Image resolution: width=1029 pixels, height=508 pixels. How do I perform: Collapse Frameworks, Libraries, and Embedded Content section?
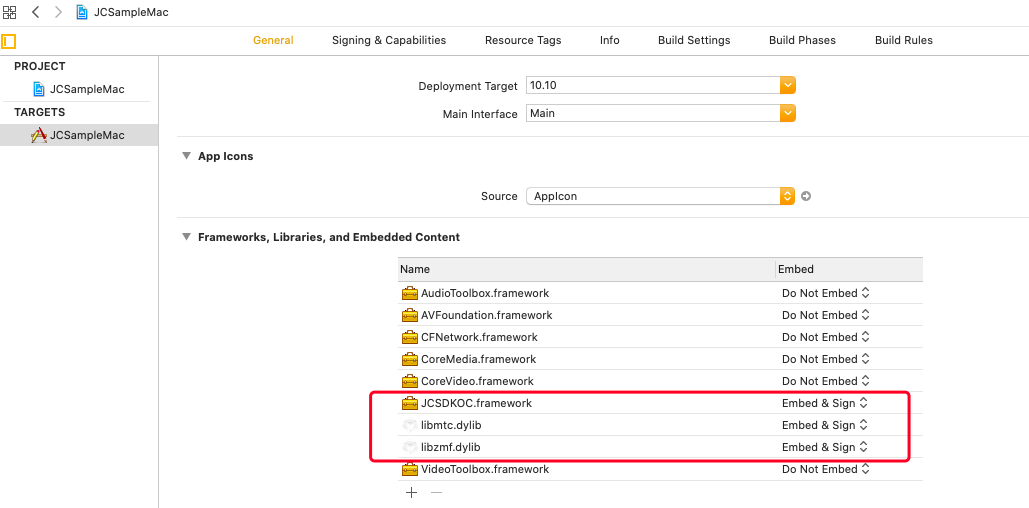pyautogui.click(x=186, y=237)
